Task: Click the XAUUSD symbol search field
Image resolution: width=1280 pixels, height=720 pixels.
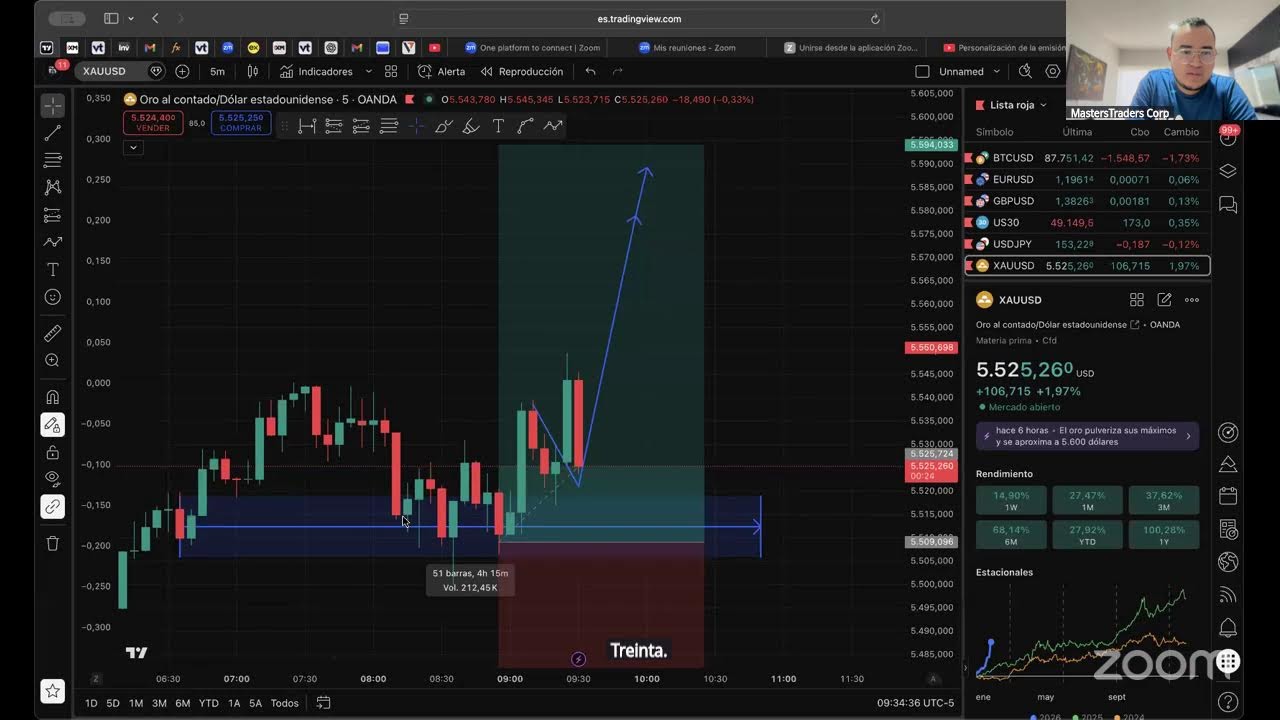Action: pyautogui.click(x=120, y=71)
